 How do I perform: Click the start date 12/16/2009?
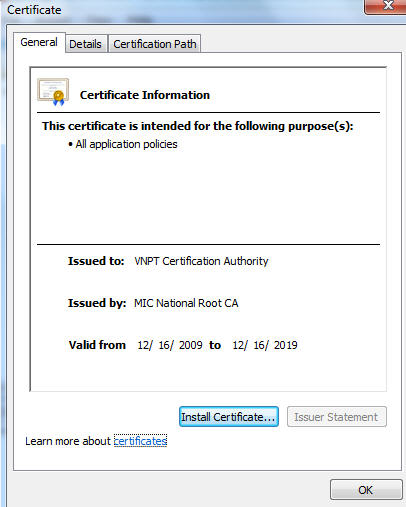pos(170,345)
